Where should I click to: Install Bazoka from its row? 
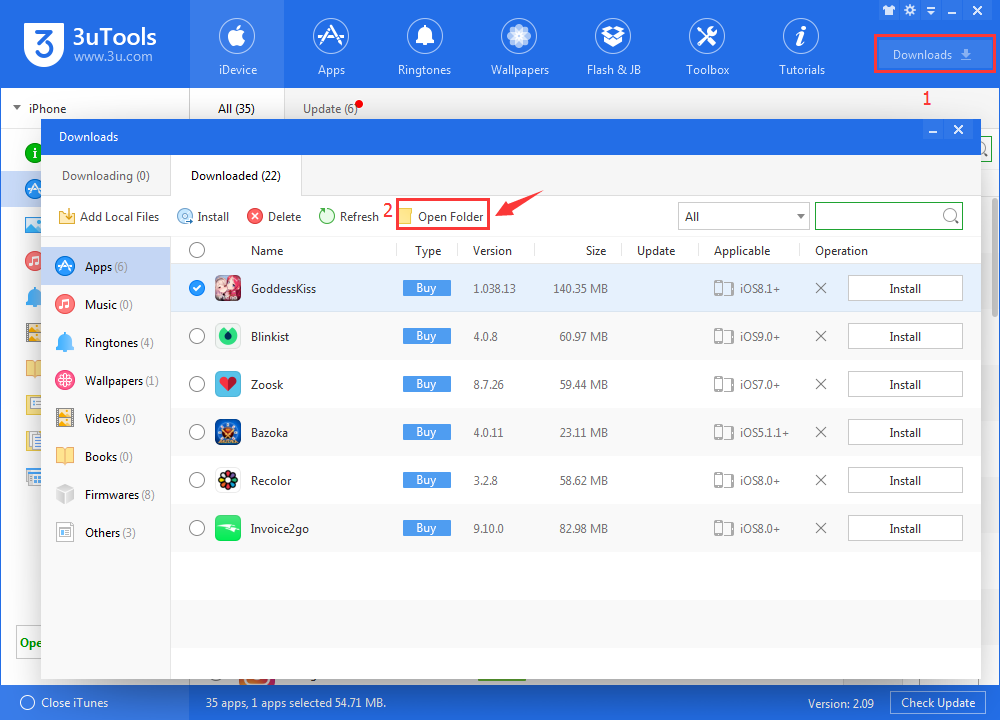[x=905, y=432]
